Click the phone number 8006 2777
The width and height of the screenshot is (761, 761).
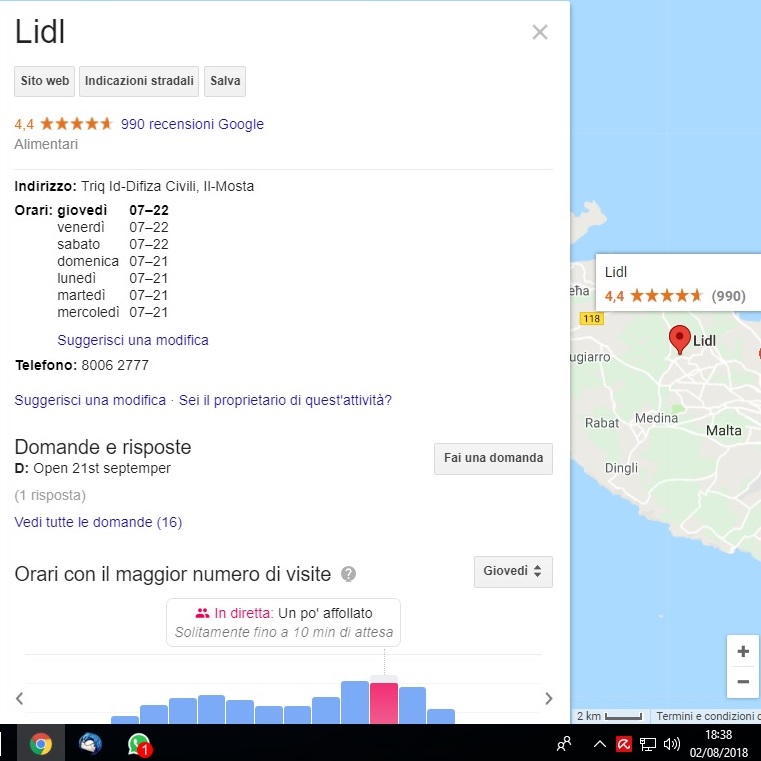tap(115, 365)
